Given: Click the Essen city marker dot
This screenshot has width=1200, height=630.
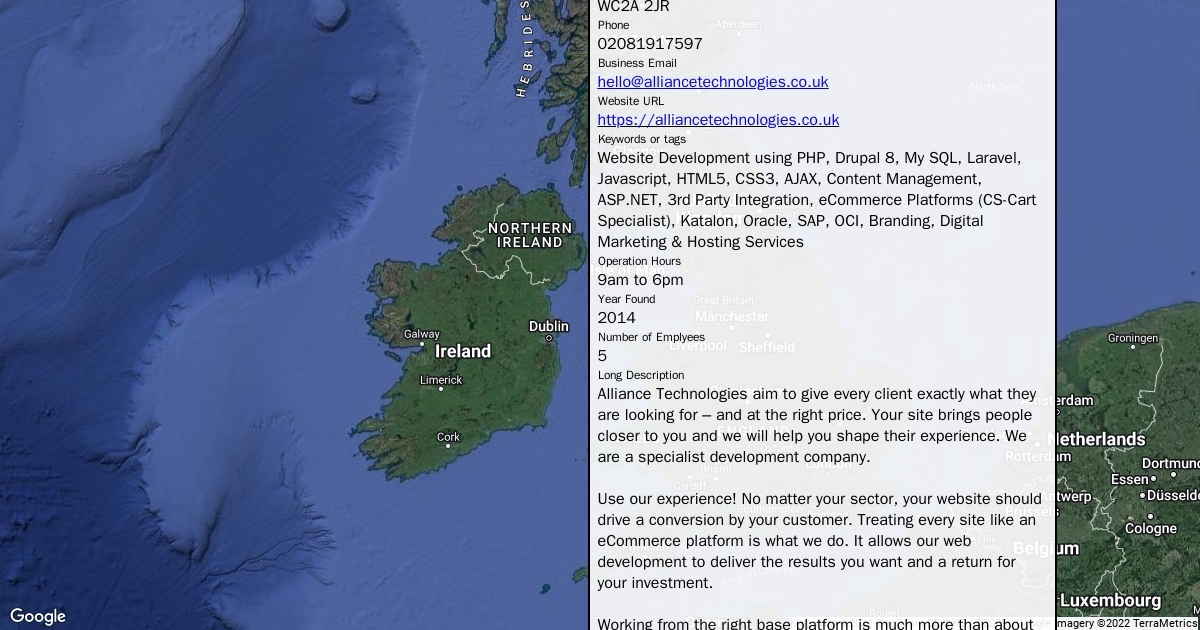Looking at the screenshot, I should pos(1153,480).
